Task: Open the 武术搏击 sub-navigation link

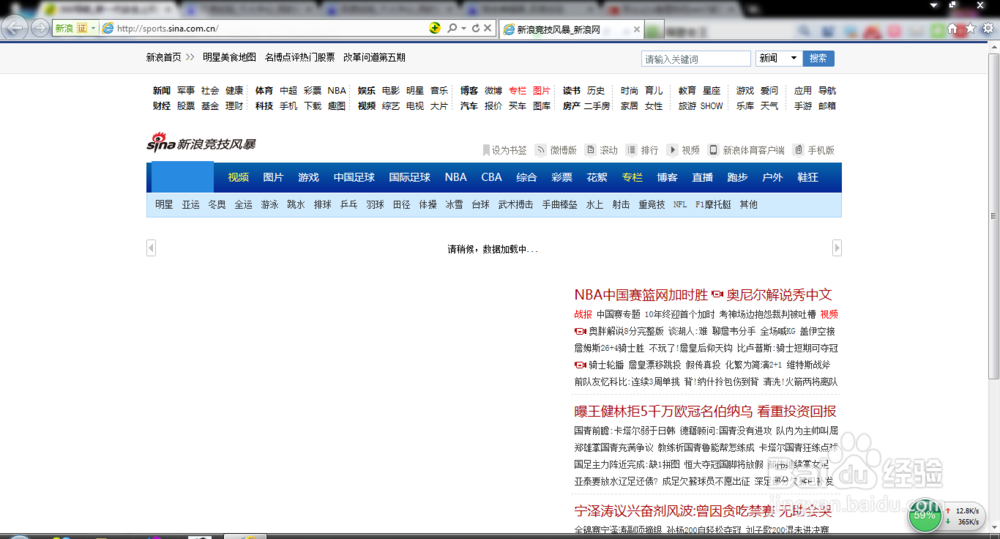Action: point(515,205)
